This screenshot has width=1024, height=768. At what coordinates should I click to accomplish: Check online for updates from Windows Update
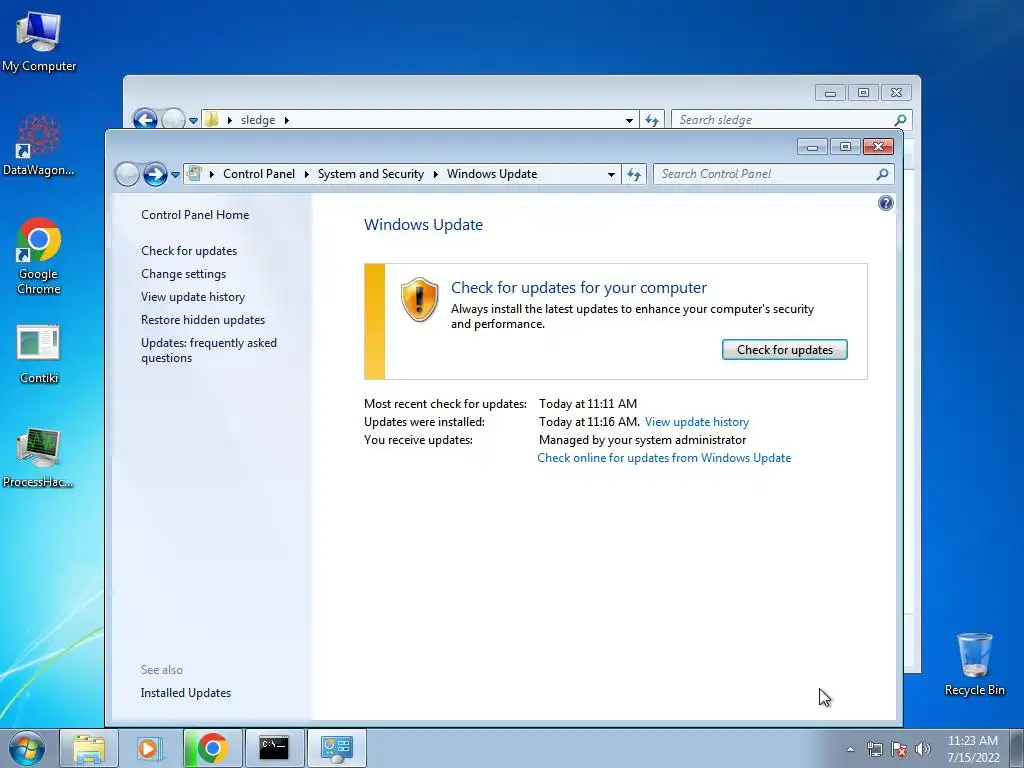(x=664, y=458)
